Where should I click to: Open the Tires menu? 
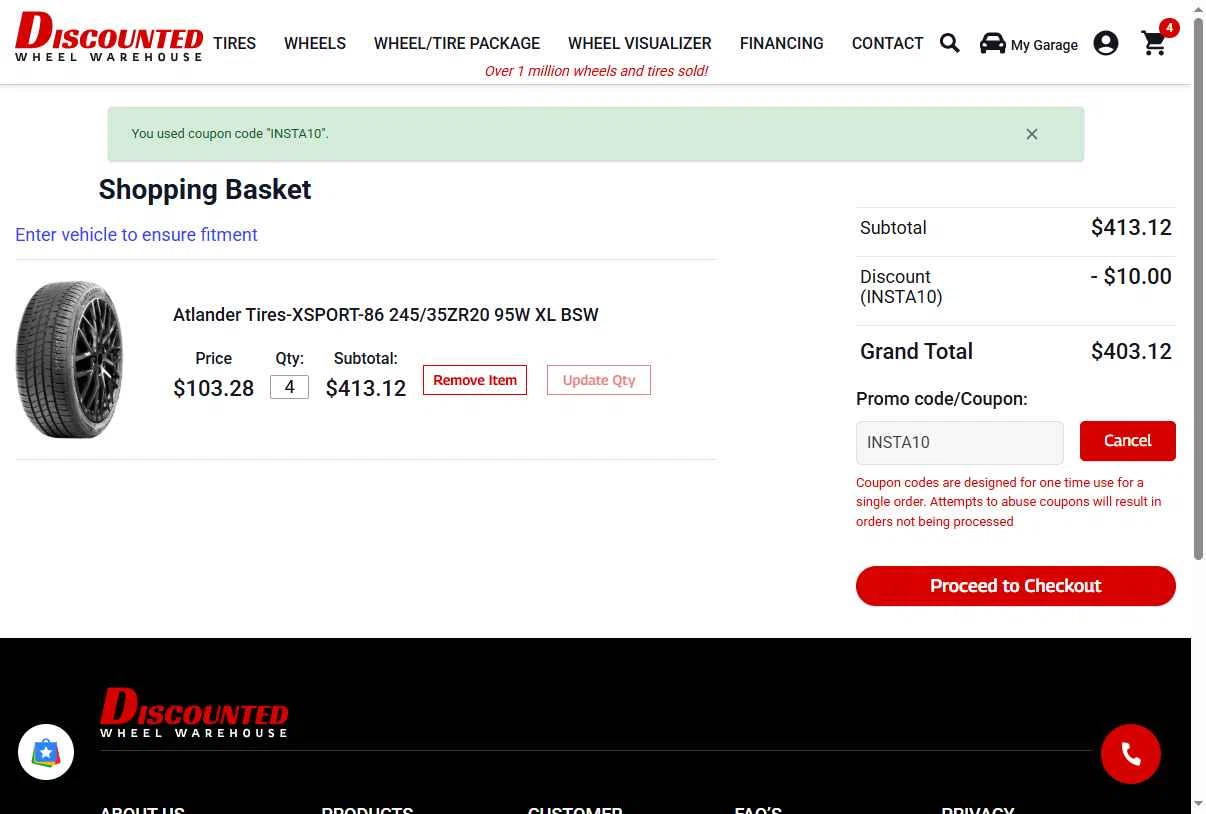coord(235,43)
